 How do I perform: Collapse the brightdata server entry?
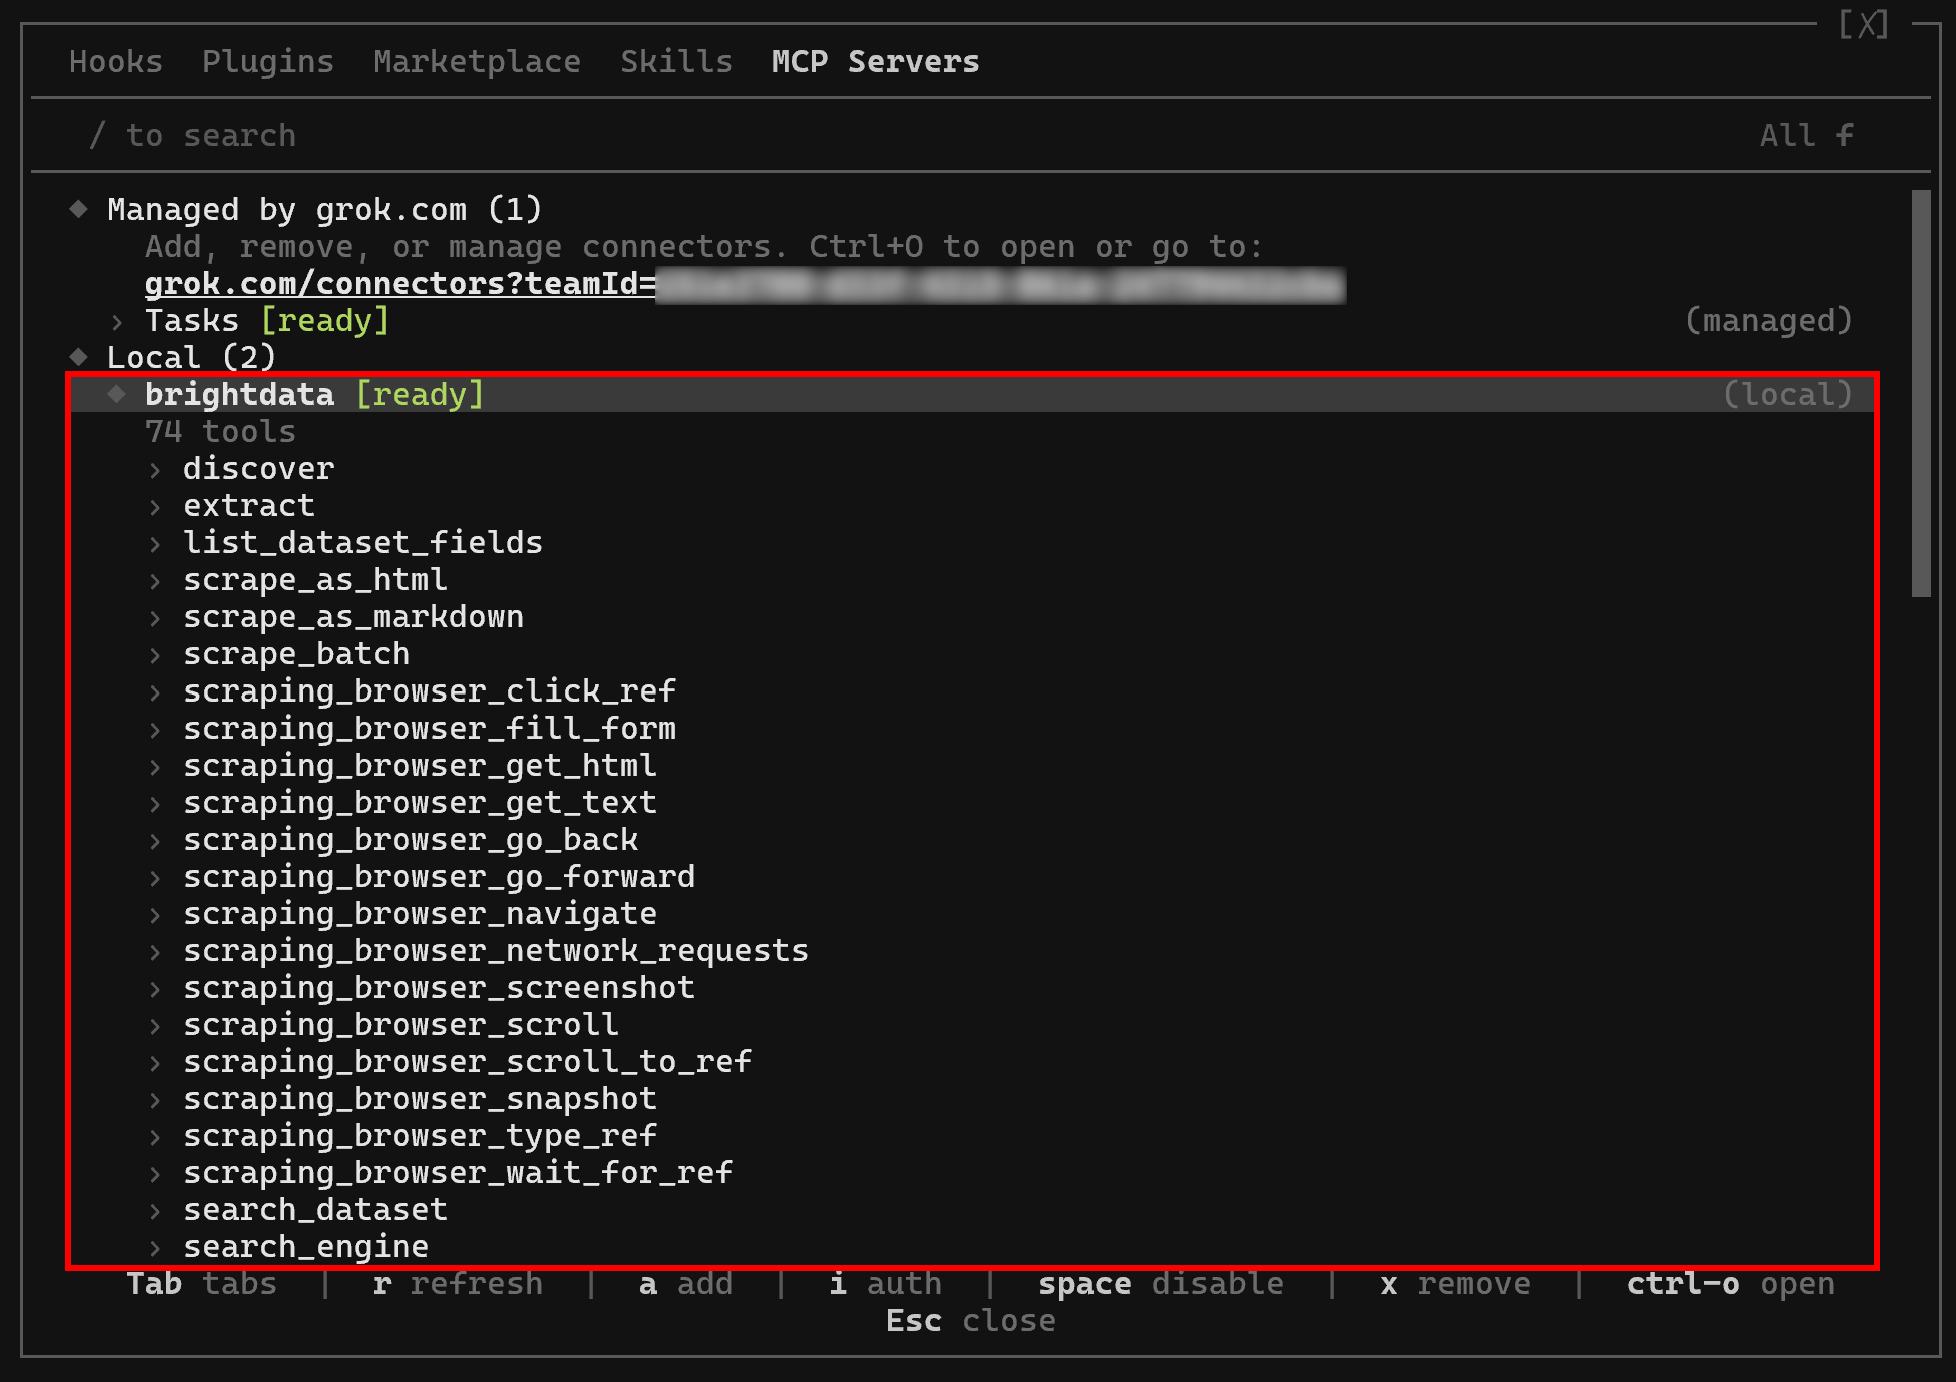click(x=117, y=394)
